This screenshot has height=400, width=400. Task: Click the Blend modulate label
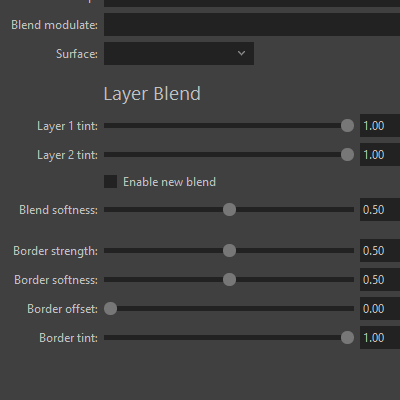pos(54,25)
